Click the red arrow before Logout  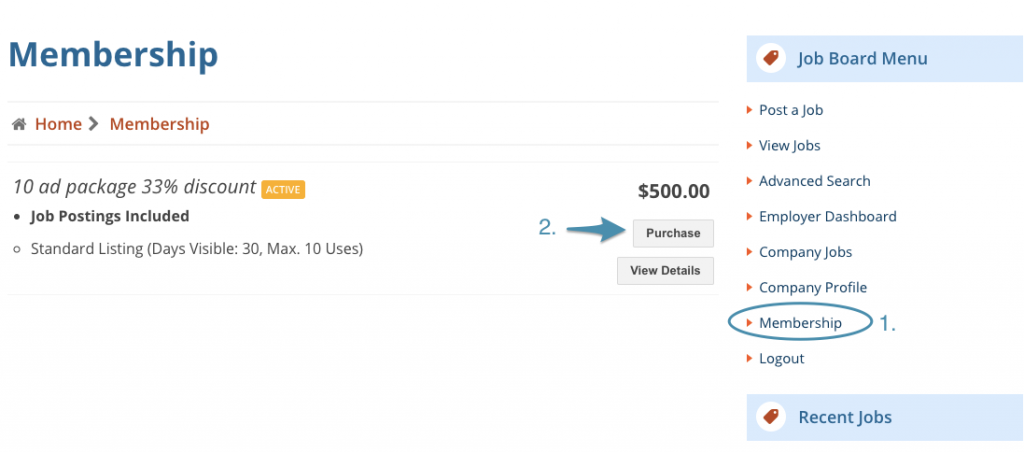[750, 358]
